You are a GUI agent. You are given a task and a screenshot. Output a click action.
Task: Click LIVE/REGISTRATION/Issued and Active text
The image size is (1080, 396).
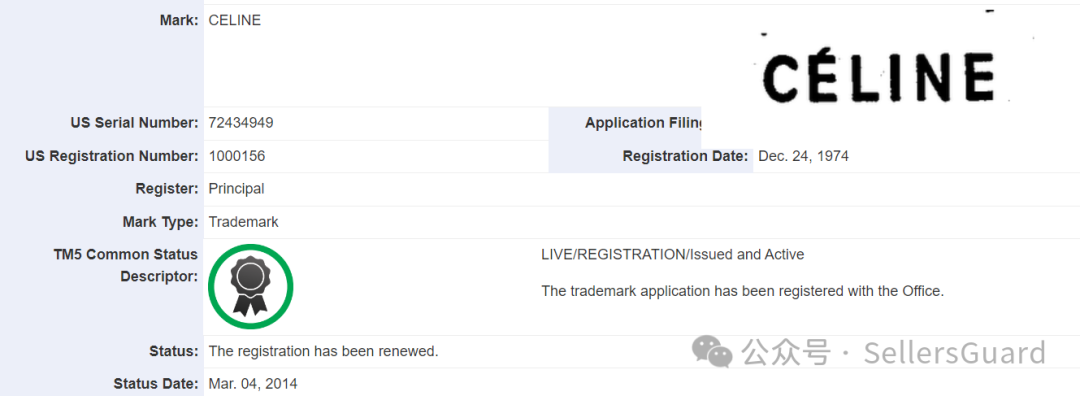click(673, 255)
